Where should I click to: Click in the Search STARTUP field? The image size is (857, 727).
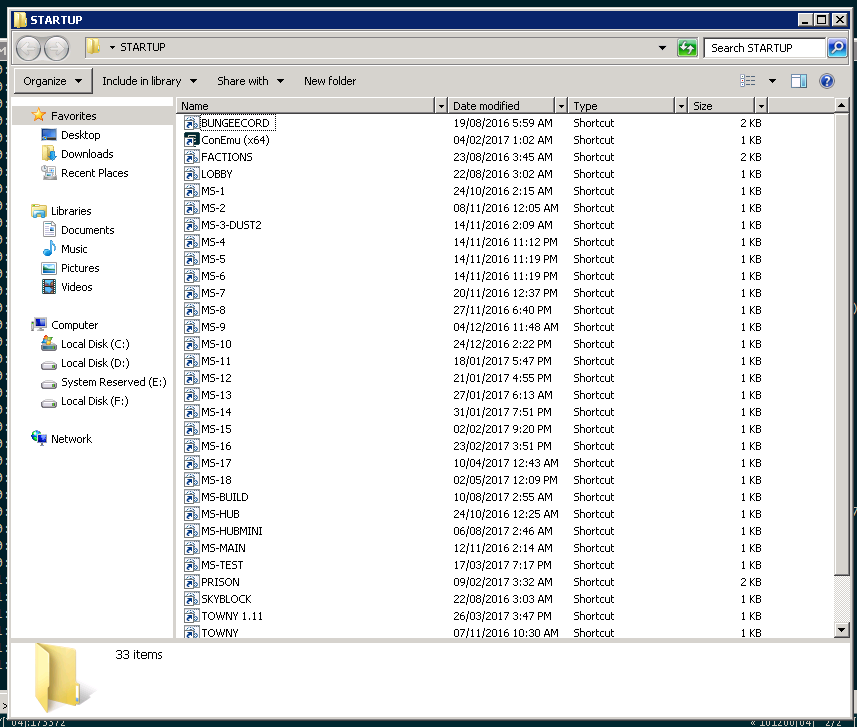[764, 48]
